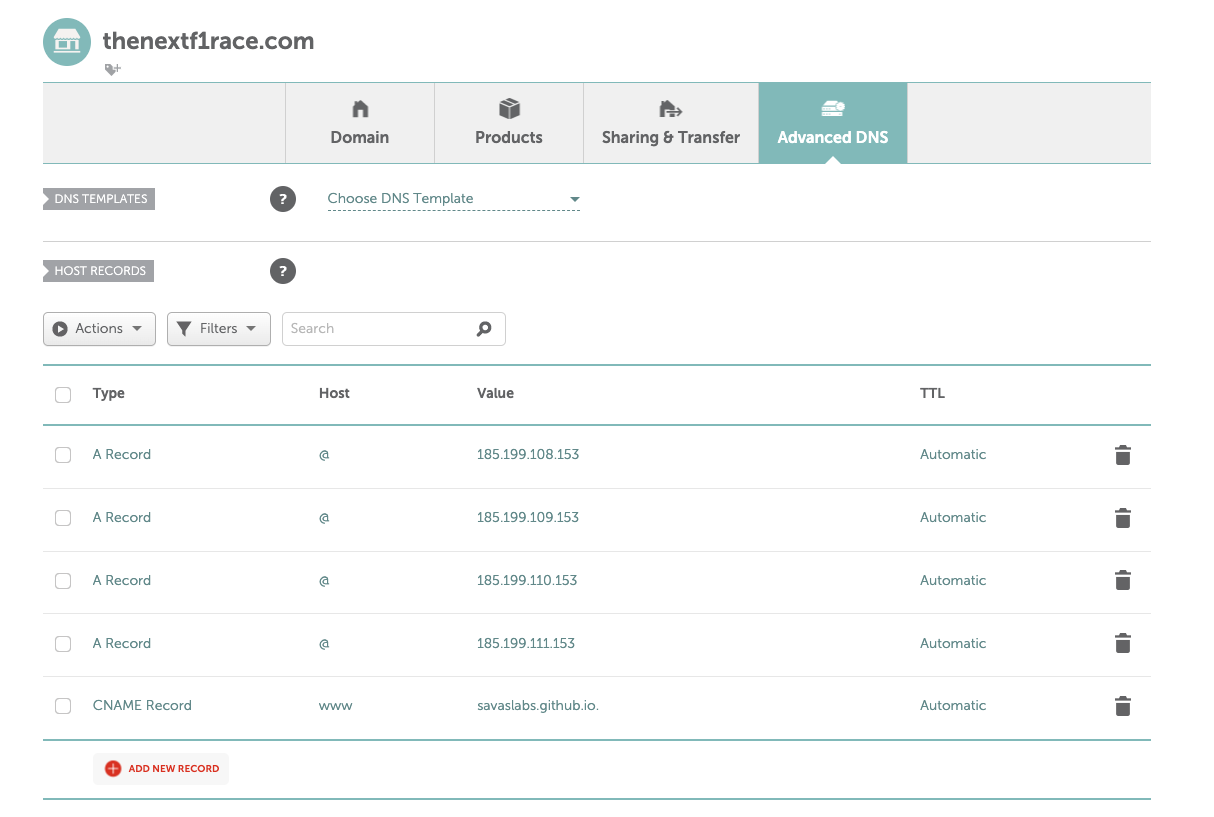This screenshot has width=1214, height=817.
Task: Delete the CNAME Record using its trash icon
Action: (1122, 706)
